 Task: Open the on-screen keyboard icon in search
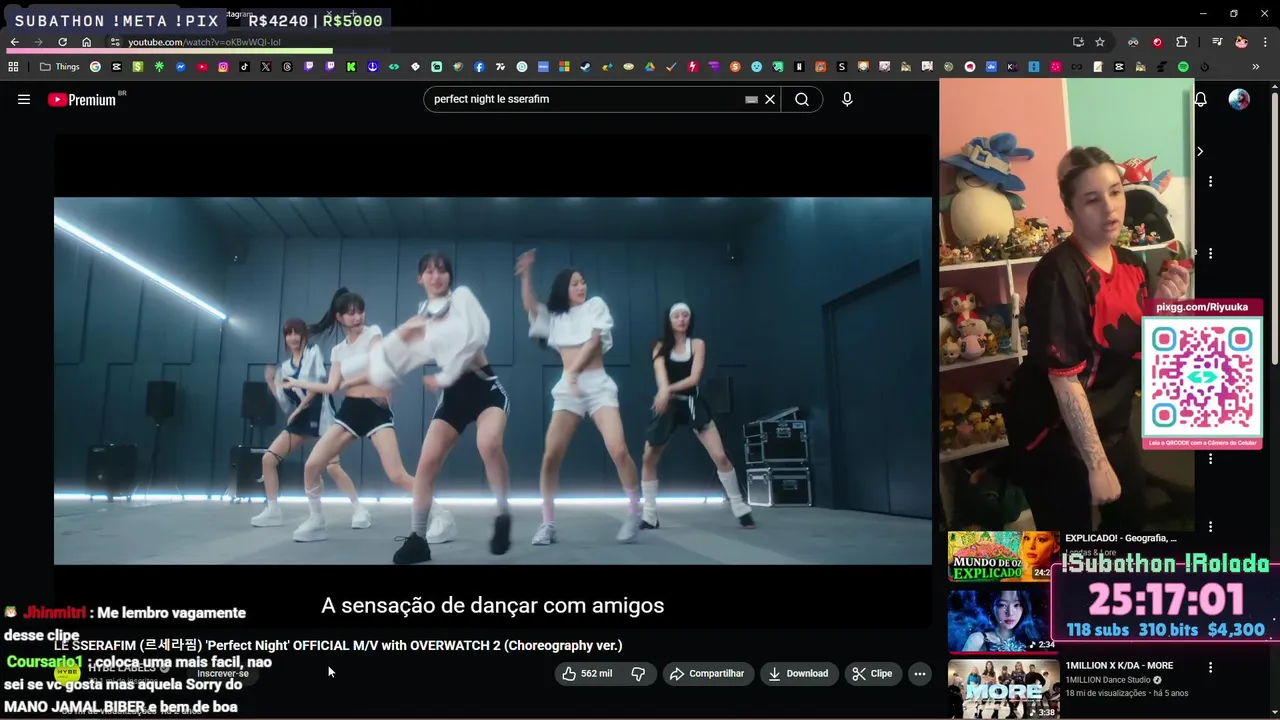click(x=751, y=99)
